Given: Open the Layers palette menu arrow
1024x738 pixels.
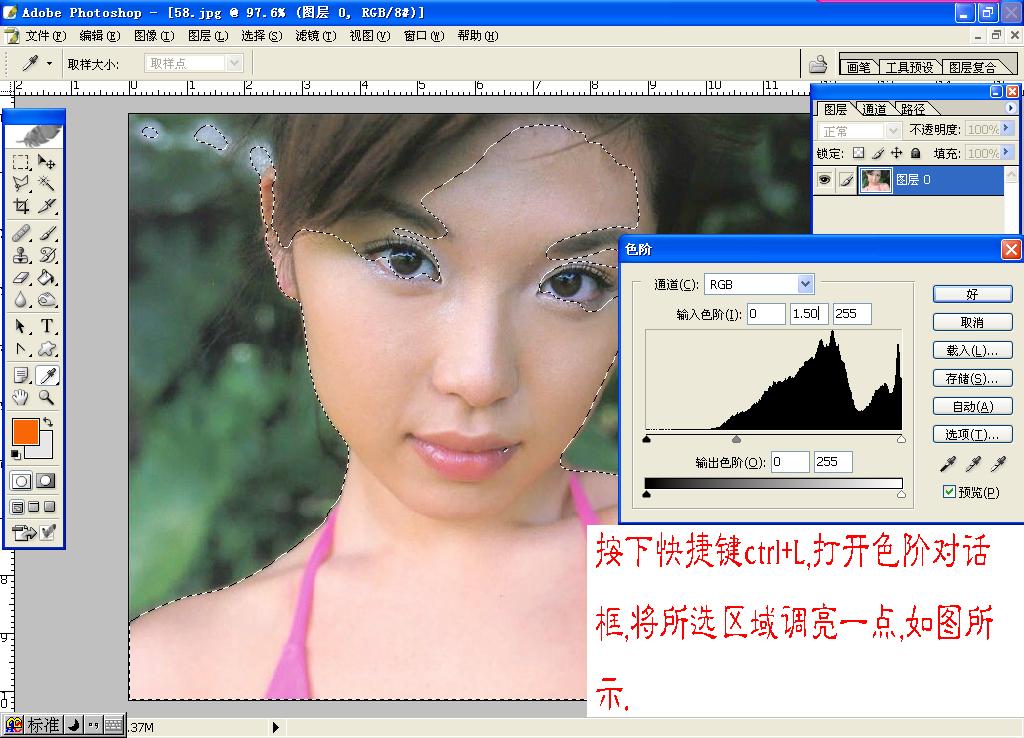Looking at the screenshot, I should click(1010, 108).
